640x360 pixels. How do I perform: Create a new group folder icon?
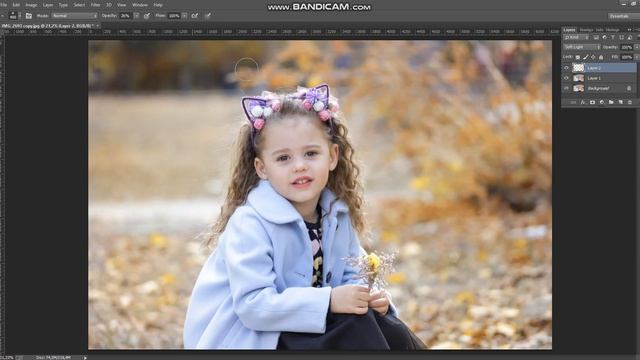pyautogui.click(x=611, y=102)
